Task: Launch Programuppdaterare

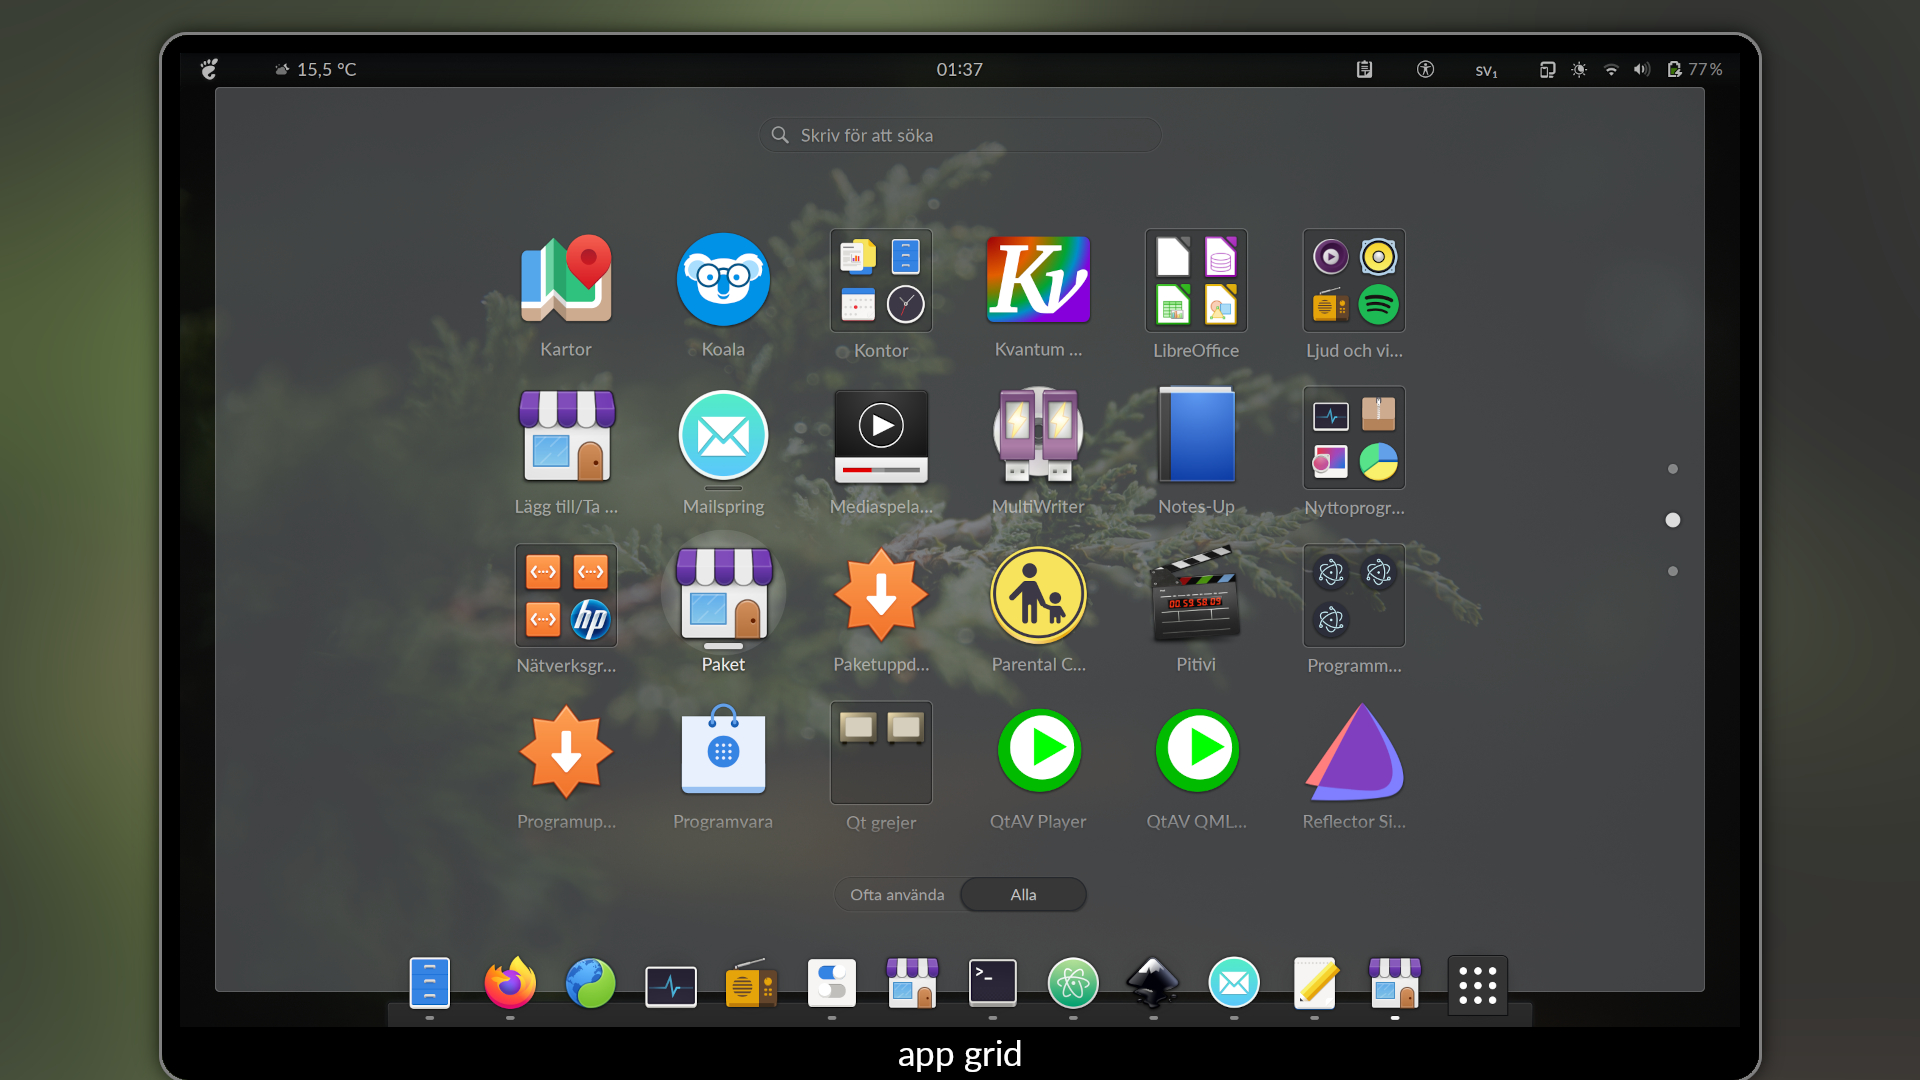Action: pos(566,752)
